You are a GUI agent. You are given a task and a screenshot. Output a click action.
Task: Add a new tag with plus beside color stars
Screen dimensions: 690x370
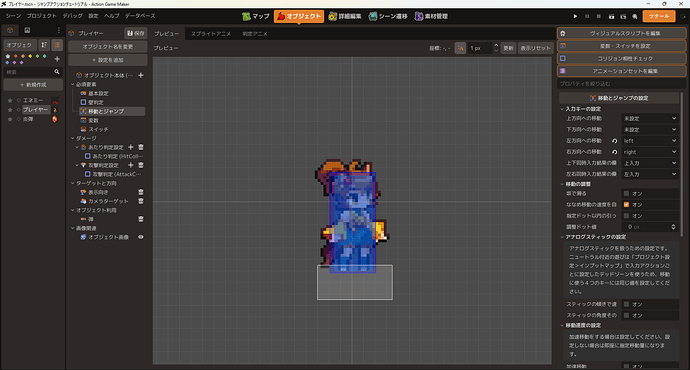pyautogui.click(x=57, y=59)
